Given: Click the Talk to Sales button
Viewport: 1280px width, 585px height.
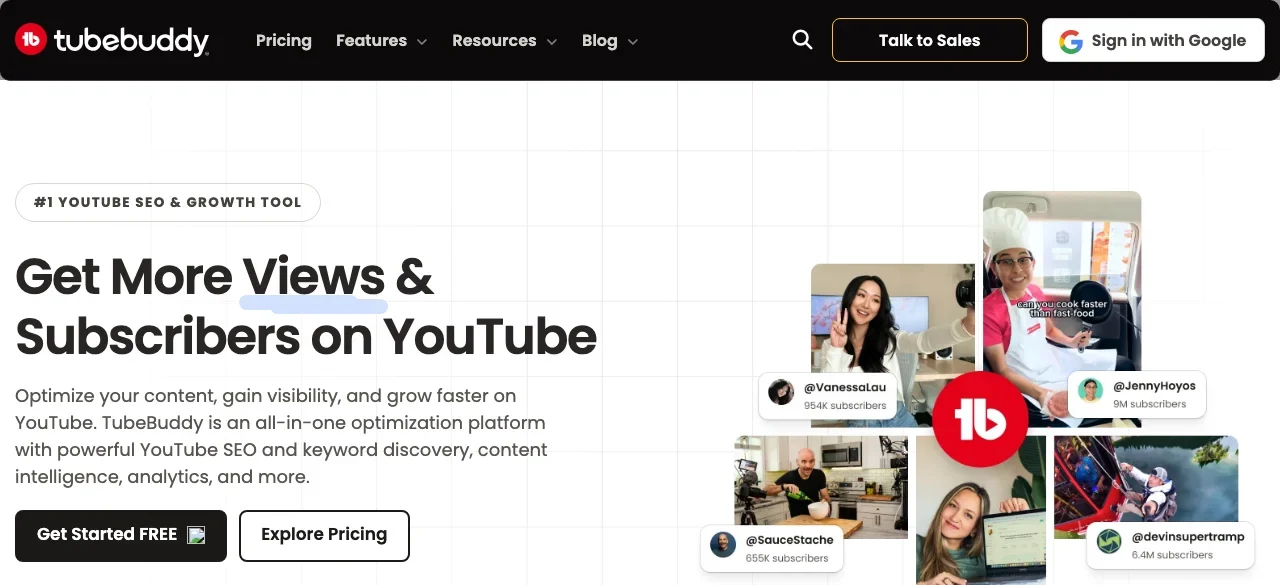Looking at the screenshot, I should [x=930, y=40].
